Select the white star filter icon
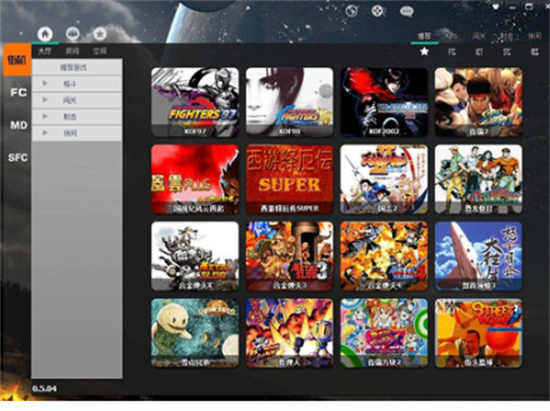 (425, 52)
